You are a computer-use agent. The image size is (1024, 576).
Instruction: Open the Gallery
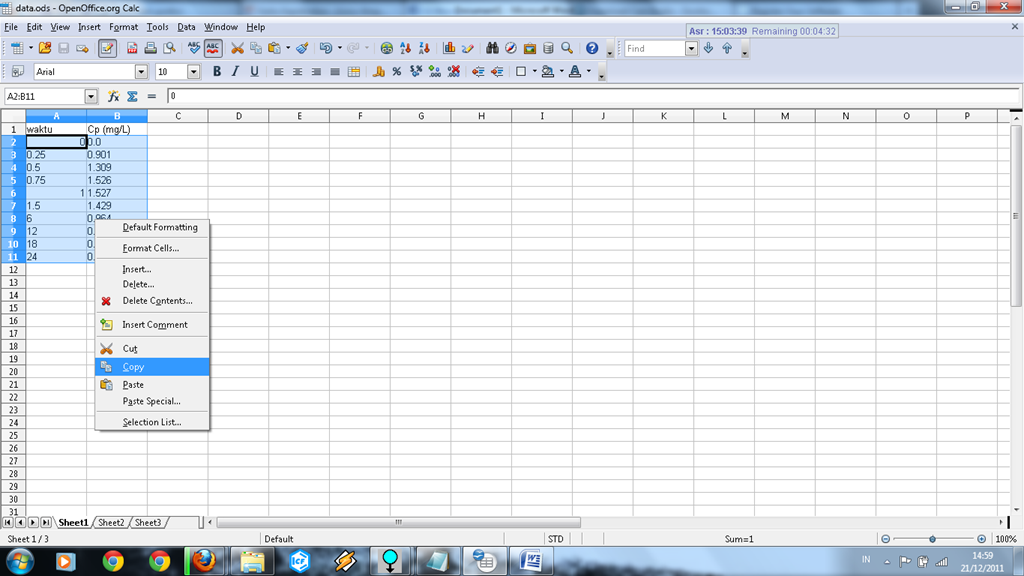pos(530,48)
